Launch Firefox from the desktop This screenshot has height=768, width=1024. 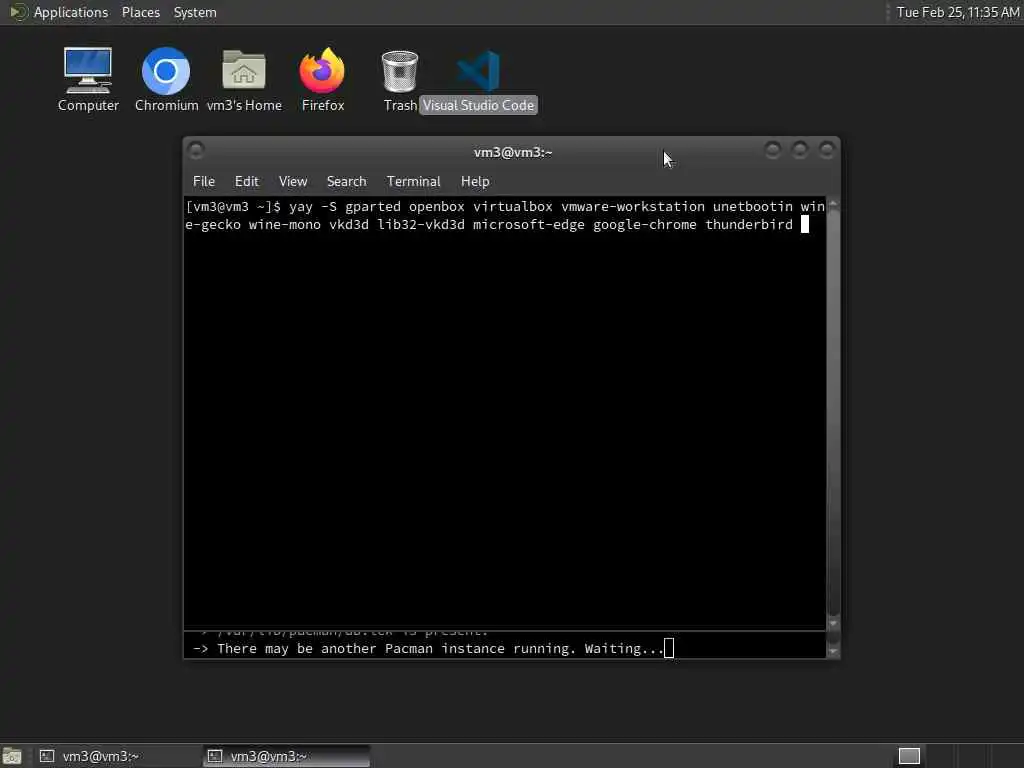(x=323, y=80)
